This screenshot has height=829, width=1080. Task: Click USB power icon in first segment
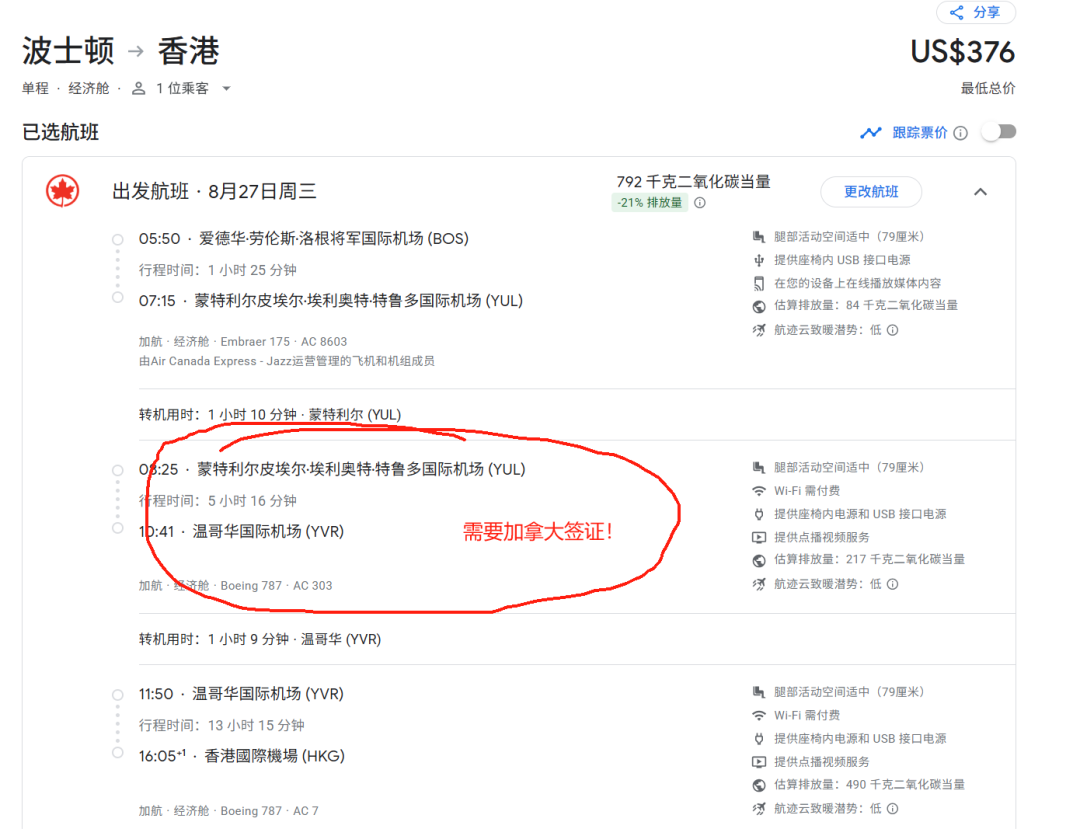pos(759,260)
